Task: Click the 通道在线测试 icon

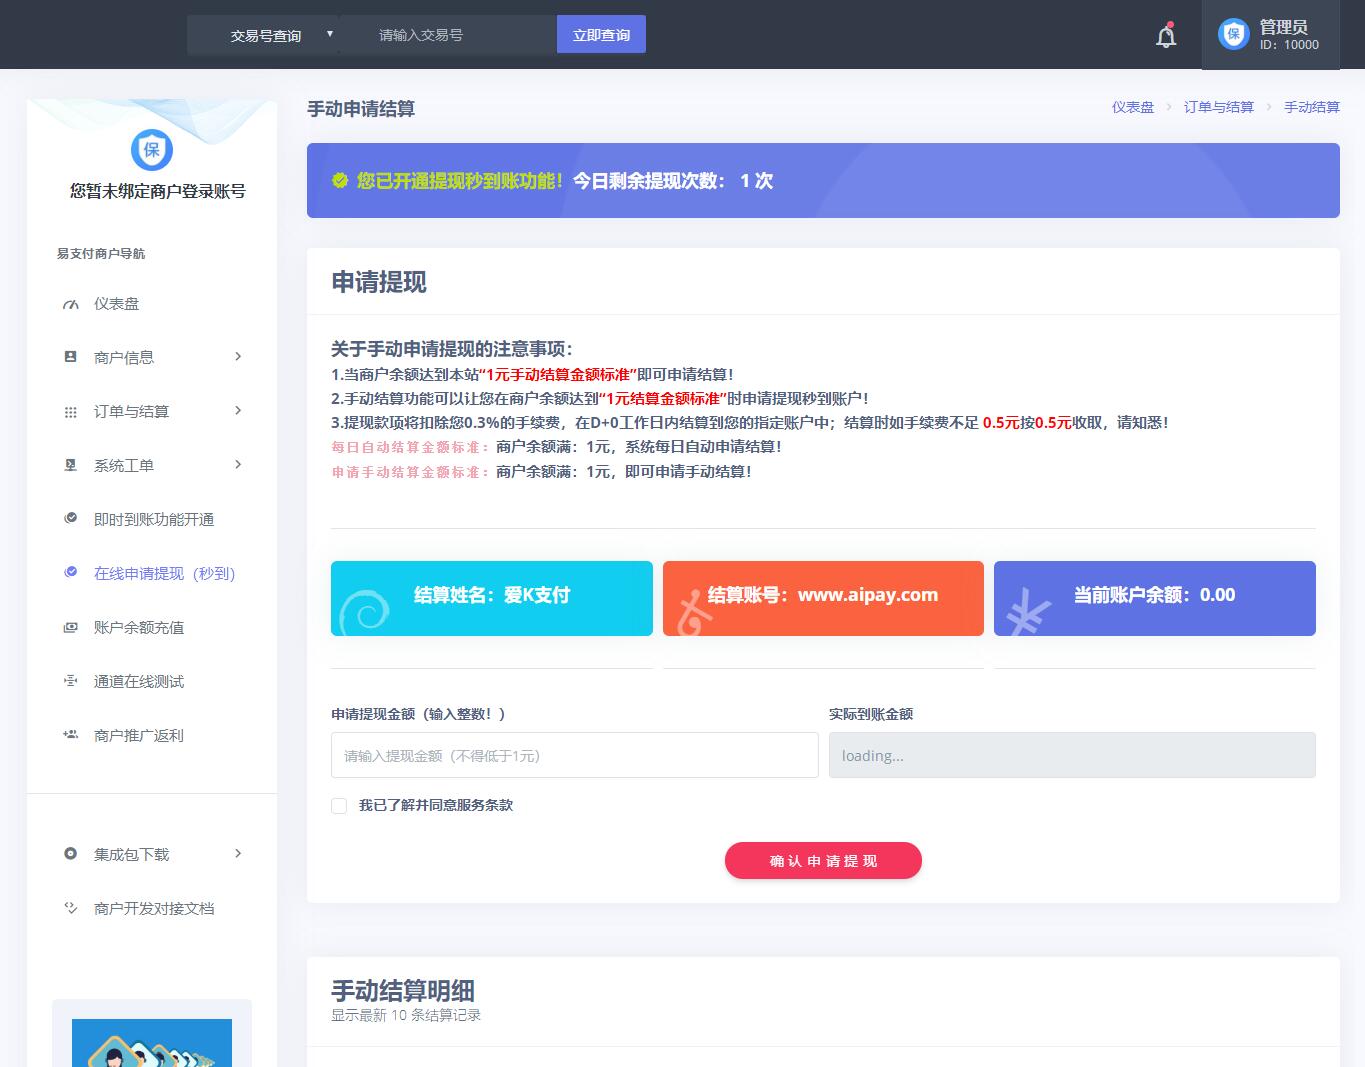Action: (70, 682)
